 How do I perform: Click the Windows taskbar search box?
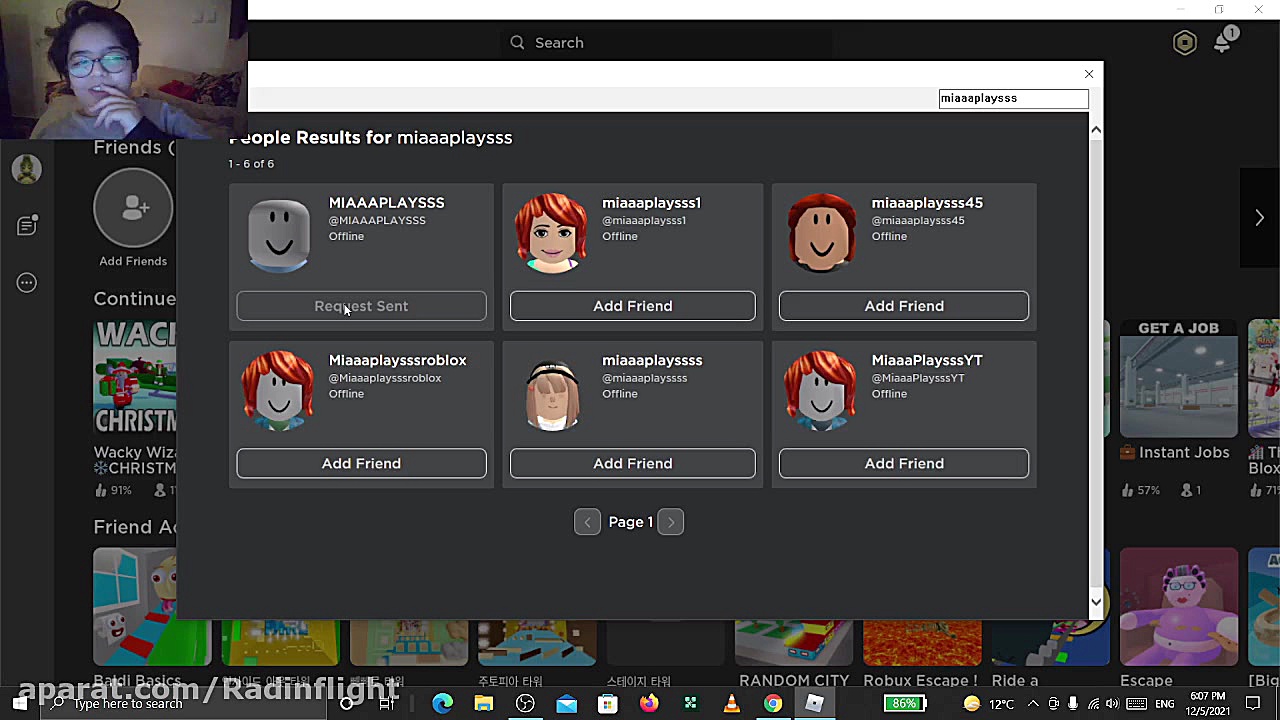[x=185, y=704]
